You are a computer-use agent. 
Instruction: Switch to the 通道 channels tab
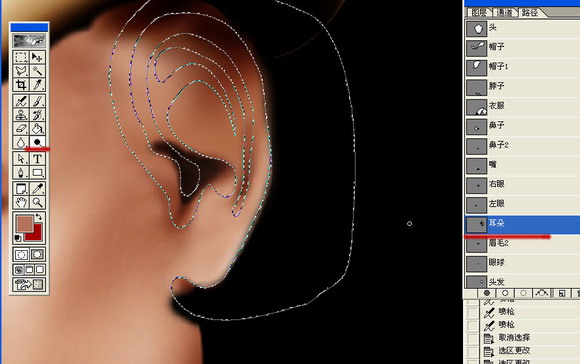point(505,13)
